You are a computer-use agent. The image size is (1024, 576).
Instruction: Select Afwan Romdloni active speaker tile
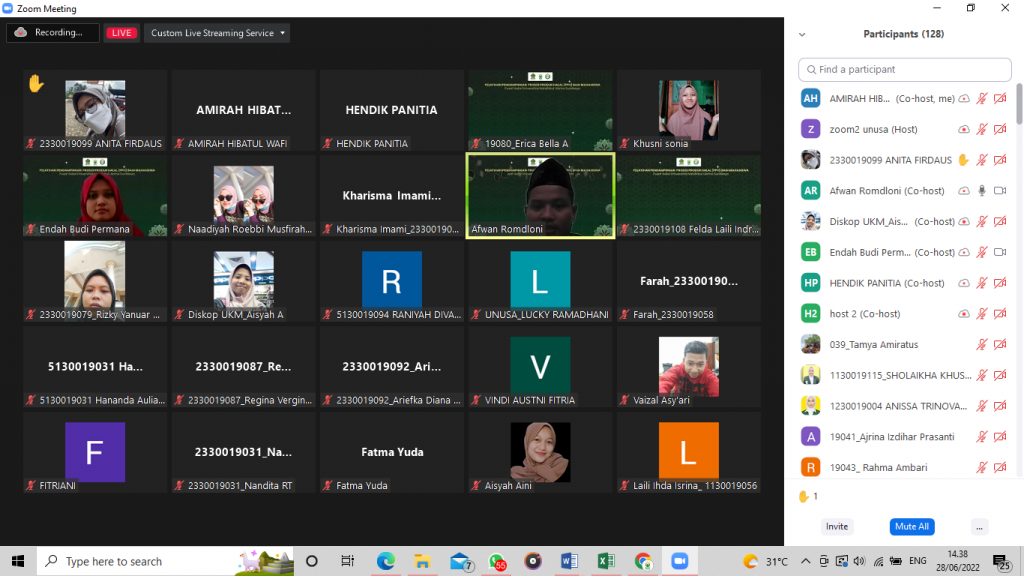click(x=540, y=196)
